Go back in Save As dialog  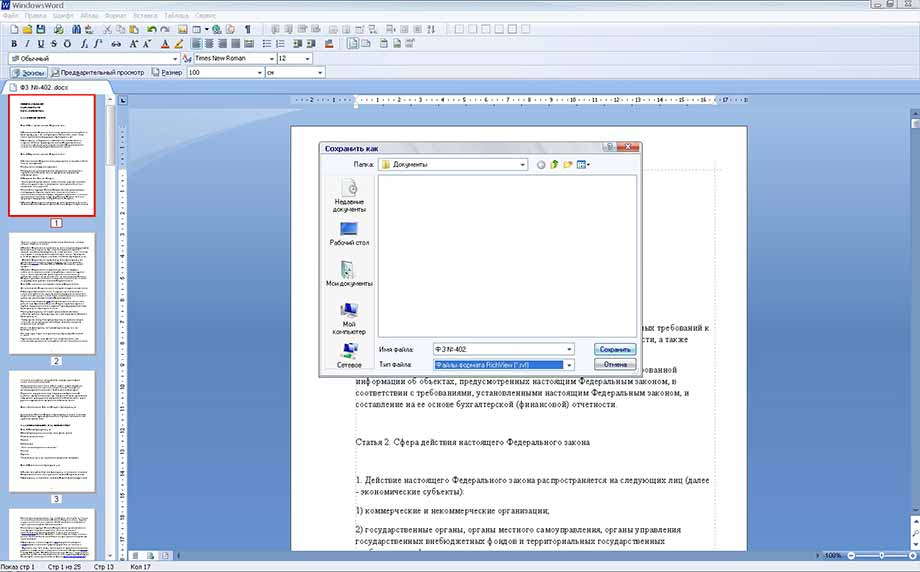coord(541,165)
